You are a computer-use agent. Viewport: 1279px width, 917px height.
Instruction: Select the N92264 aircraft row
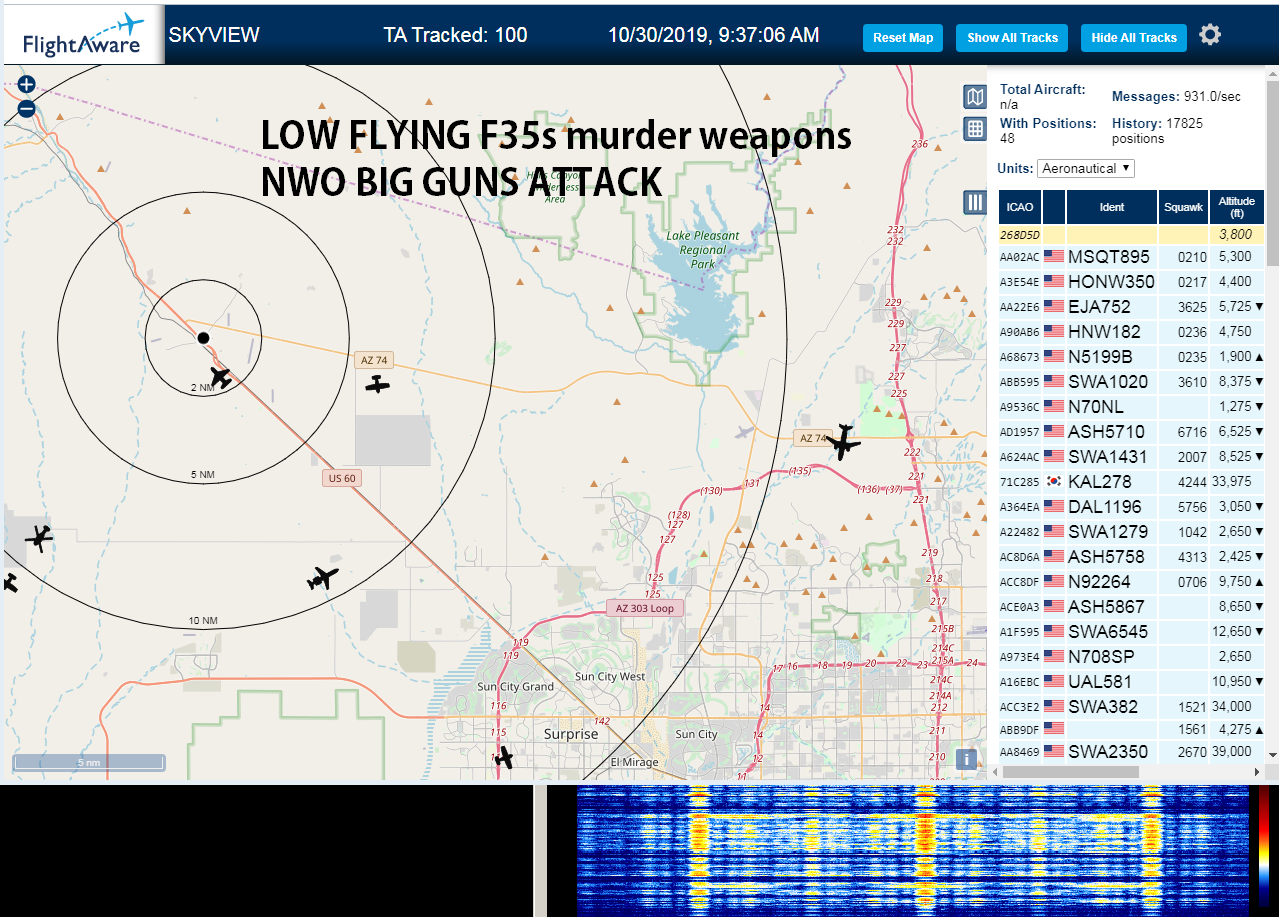point(1132,582)
